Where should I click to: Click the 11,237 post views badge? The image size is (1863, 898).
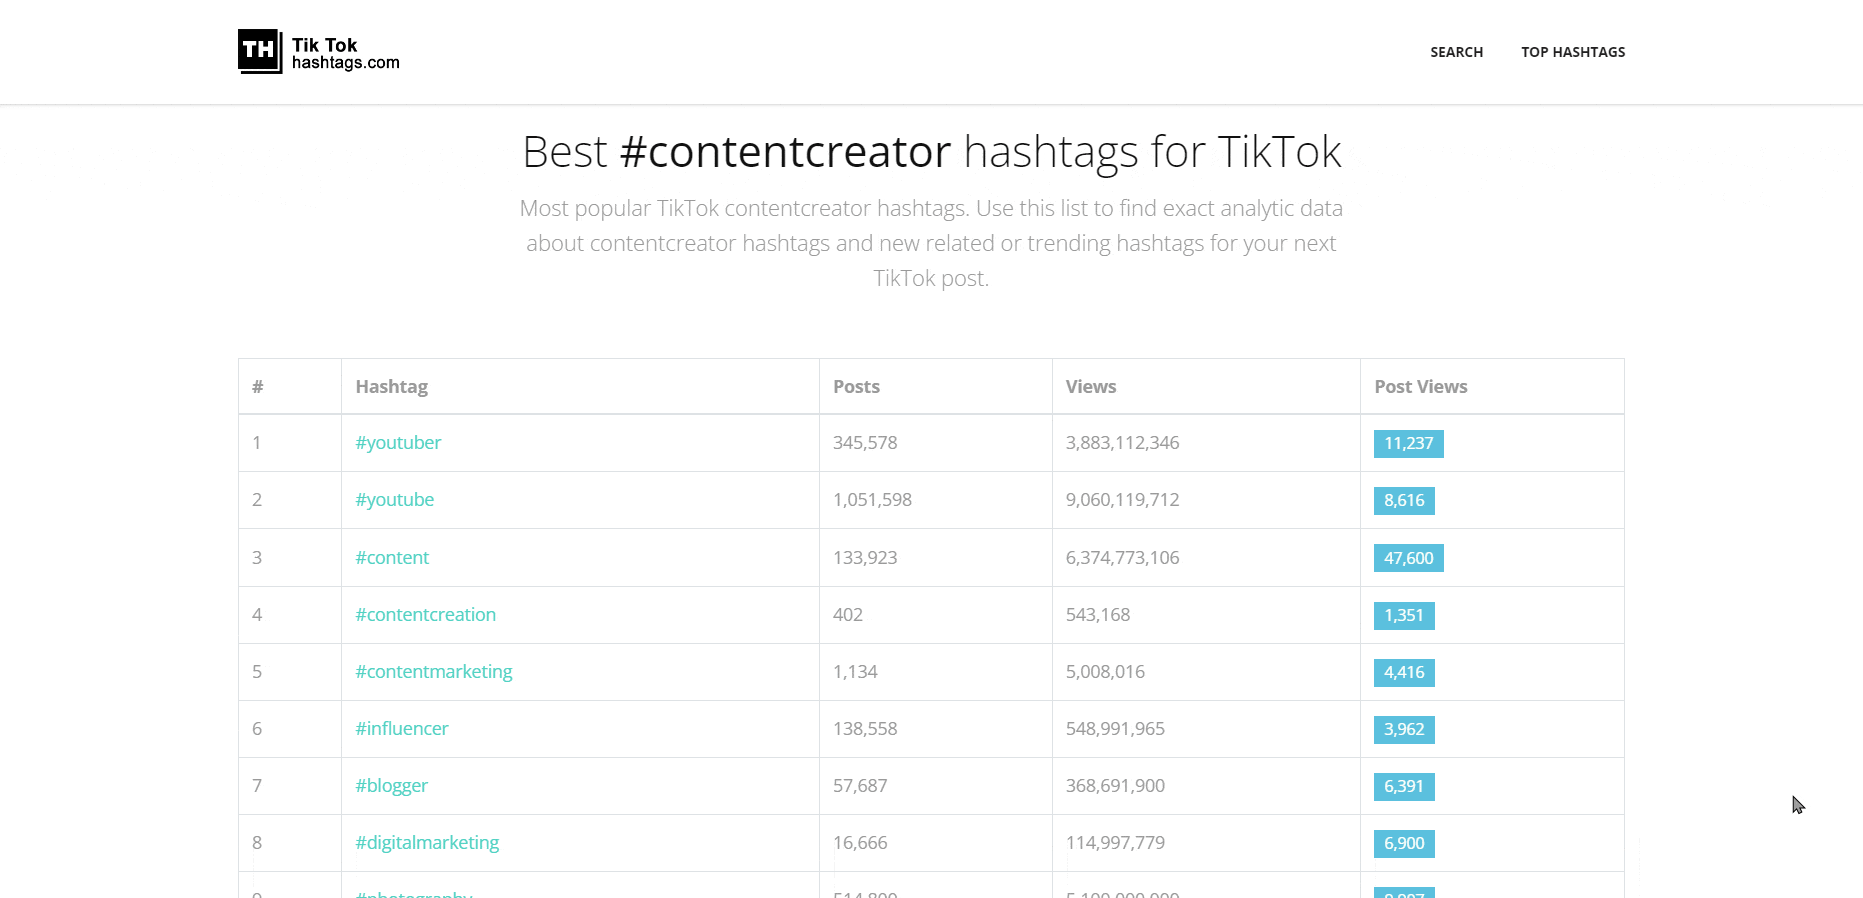(1408, 444)
